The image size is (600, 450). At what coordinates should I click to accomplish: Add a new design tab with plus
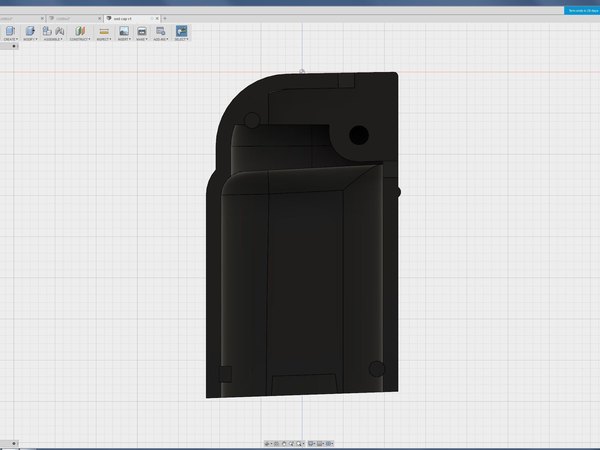[x=165, y=18]
